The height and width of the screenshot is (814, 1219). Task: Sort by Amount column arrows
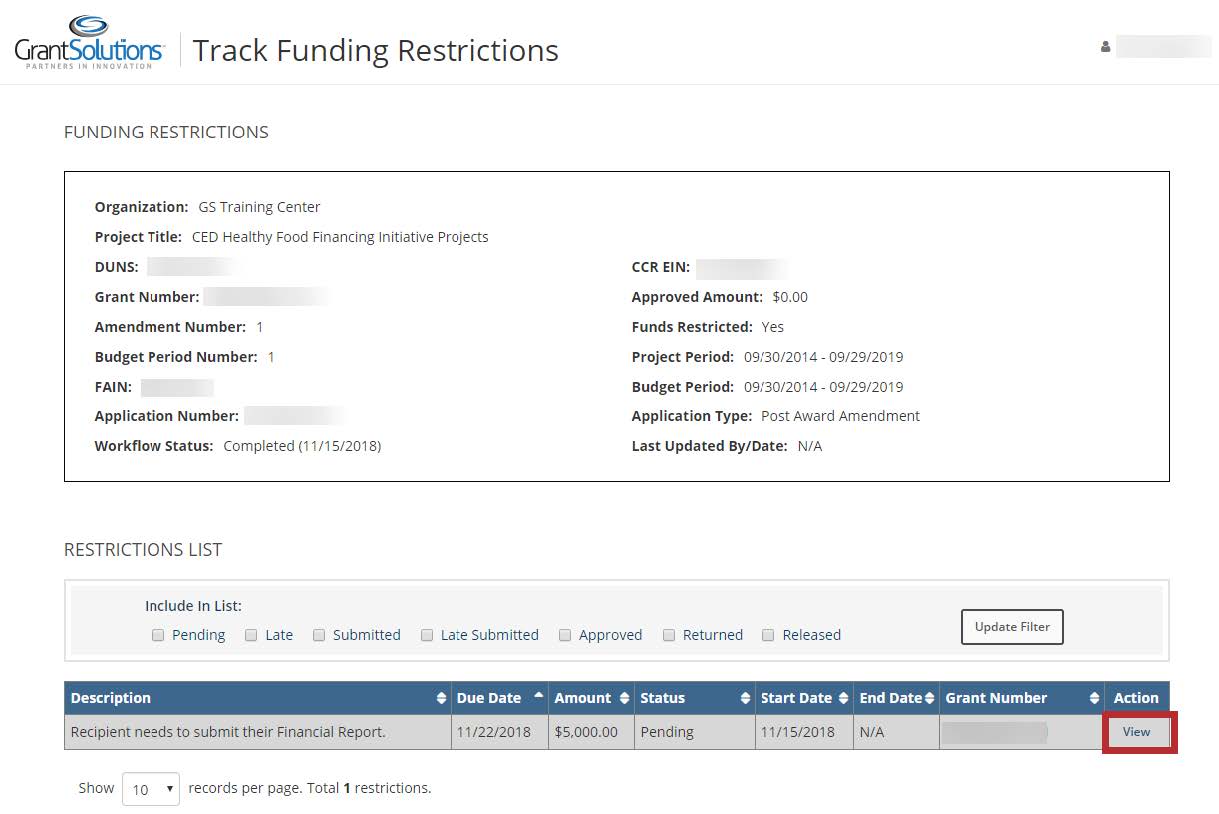point(625,698)
